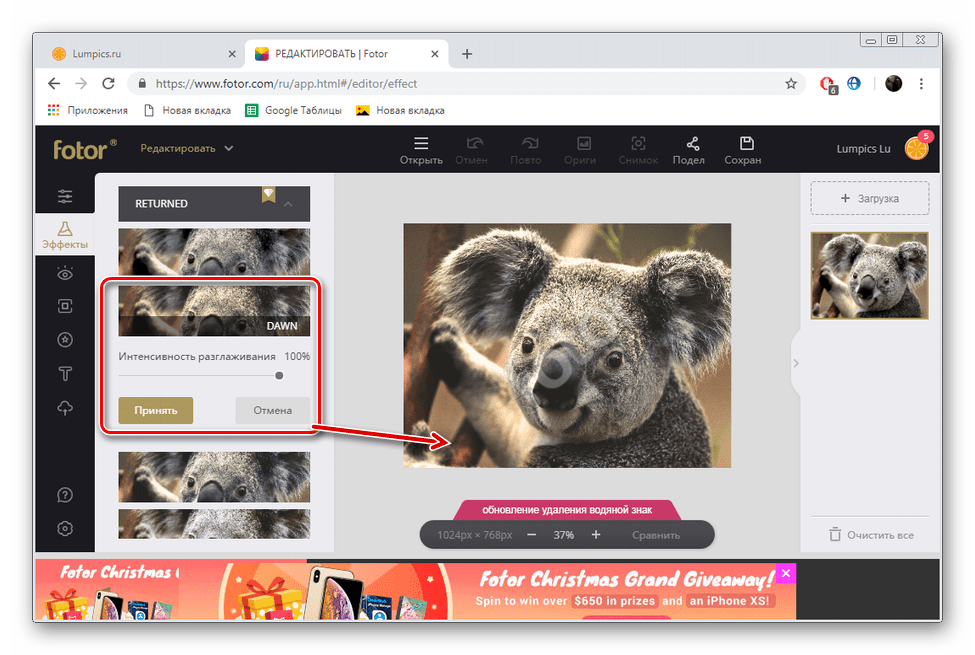Open the settings gear in sidebar
Viewport: 975px width, 655px height.
pos(65,529)
